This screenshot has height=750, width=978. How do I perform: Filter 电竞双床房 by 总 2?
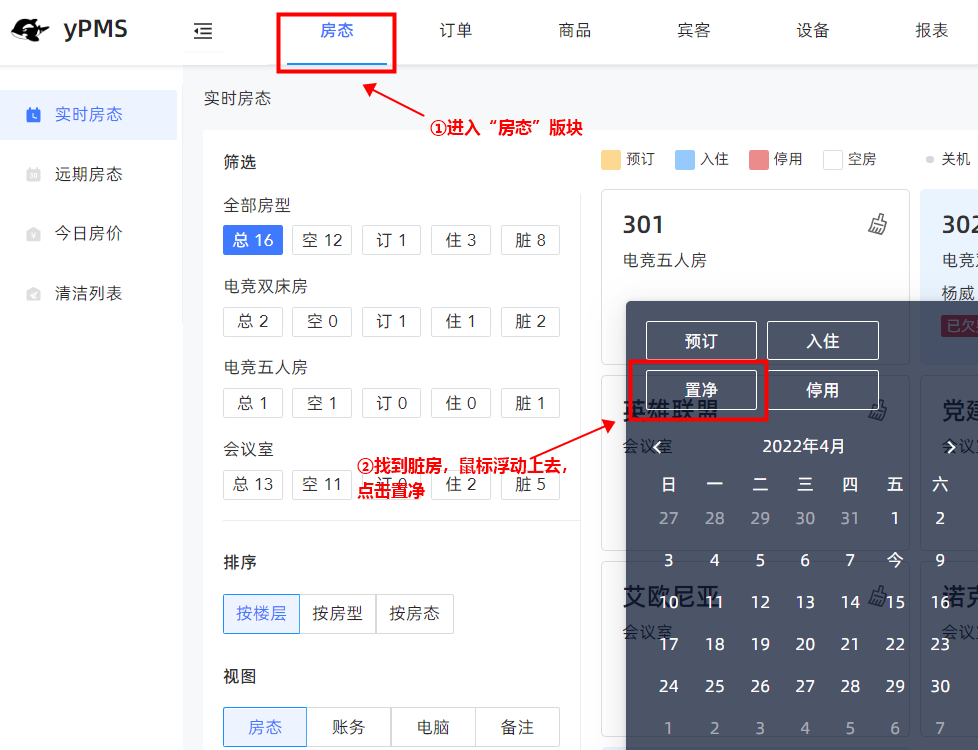(x=253, y=321)
